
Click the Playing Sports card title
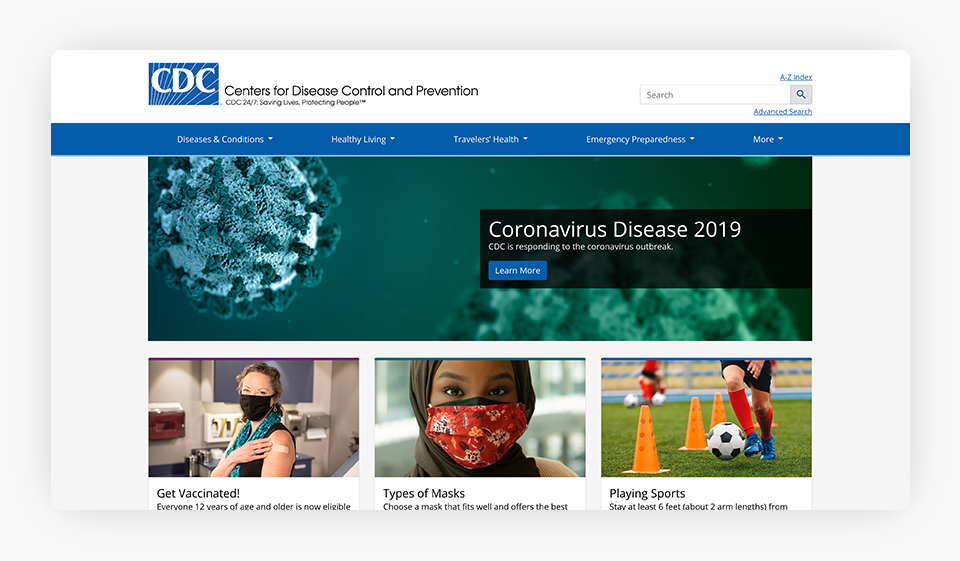(647, 493)
